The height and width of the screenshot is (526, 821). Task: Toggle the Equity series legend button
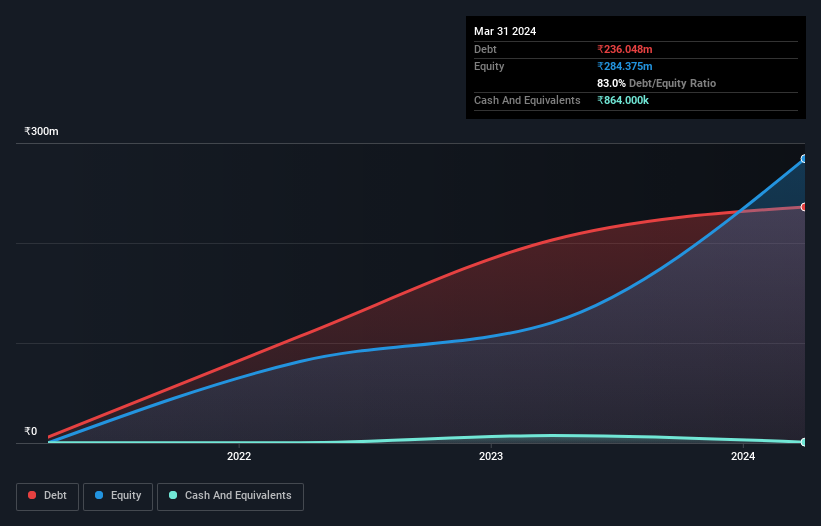(118, 496)
